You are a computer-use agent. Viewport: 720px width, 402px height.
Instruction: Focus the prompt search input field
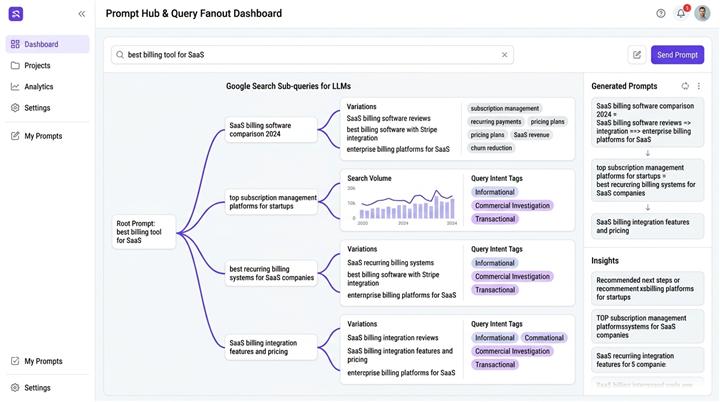312,55
